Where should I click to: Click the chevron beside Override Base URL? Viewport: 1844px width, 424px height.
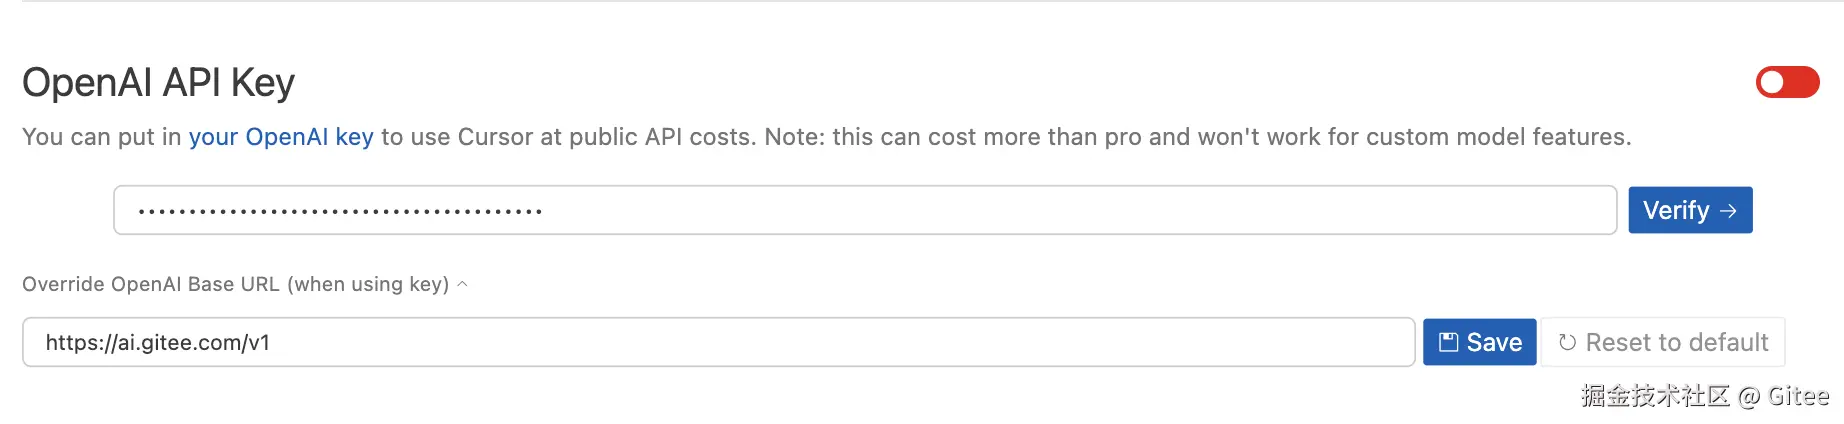(x=462, y=284)
